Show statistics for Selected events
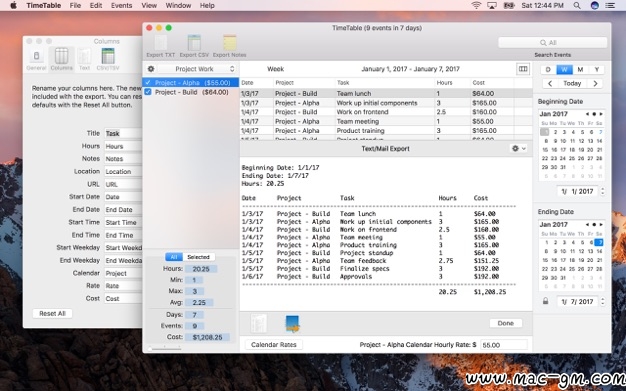The image size is (626, 391). coord(198,257)
